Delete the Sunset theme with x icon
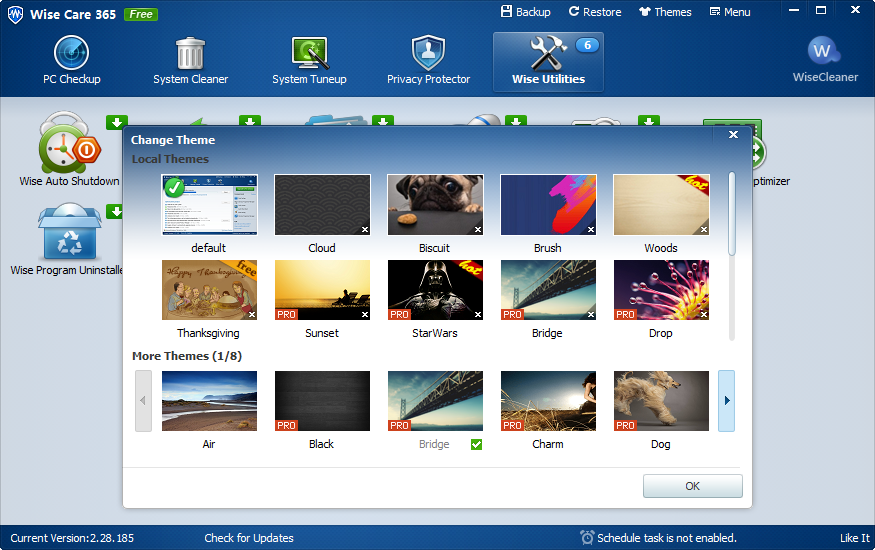Screen dimensions: 875x550 [364, 315]
